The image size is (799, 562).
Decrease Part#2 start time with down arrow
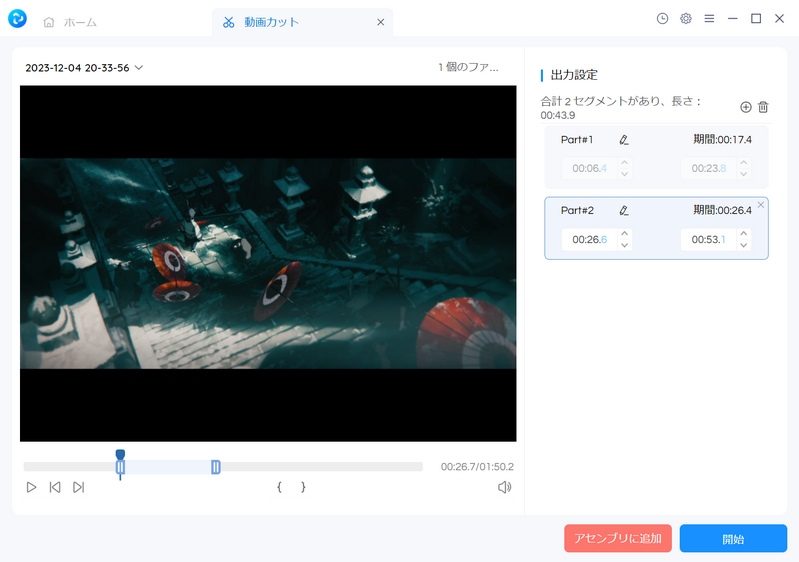[625, 245]
